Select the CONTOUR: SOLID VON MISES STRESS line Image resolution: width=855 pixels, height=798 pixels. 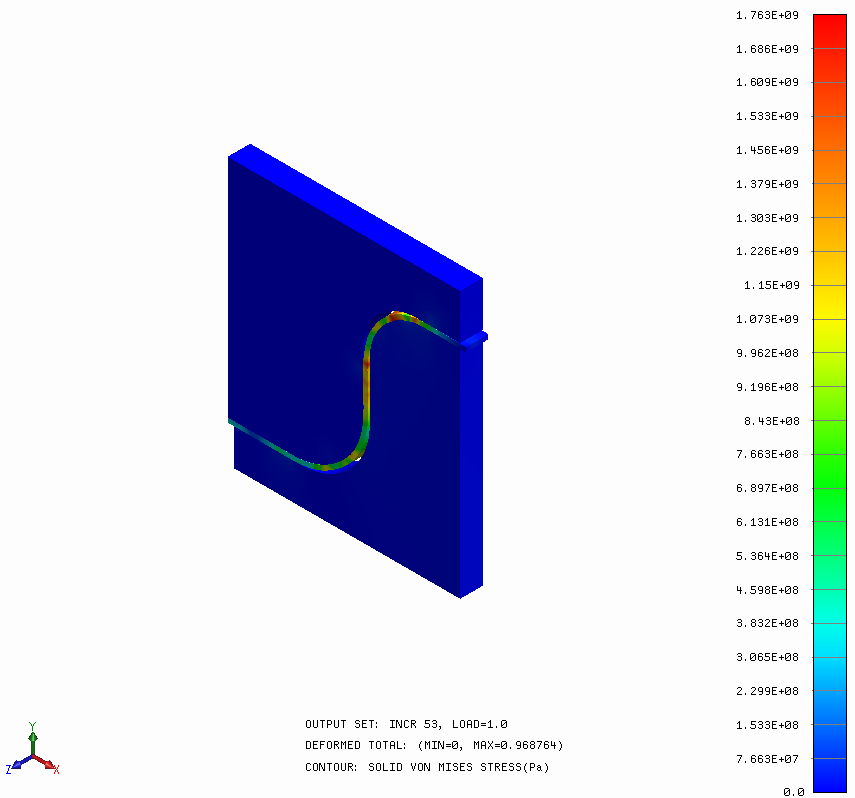click(427, 767)
